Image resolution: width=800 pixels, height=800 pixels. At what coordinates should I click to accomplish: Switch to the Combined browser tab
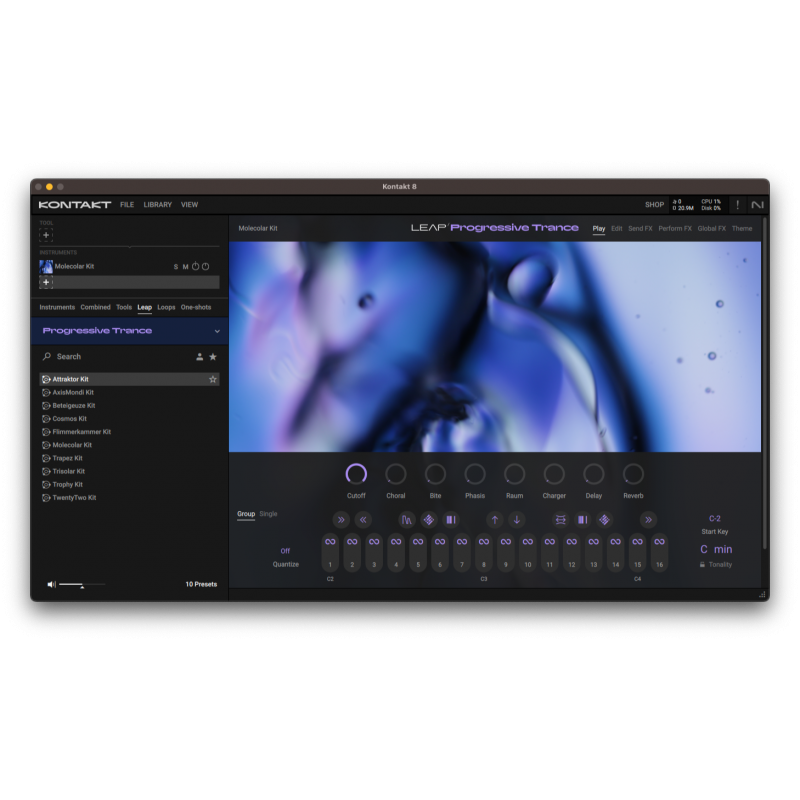tap(95, 307)
